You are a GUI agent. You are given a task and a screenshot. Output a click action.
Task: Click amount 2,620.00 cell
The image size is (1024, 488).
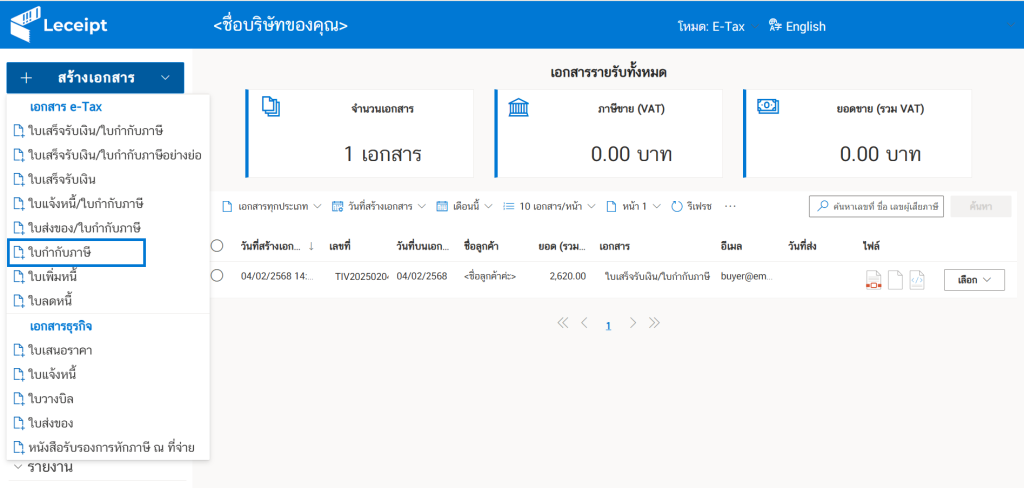point(568,276)
